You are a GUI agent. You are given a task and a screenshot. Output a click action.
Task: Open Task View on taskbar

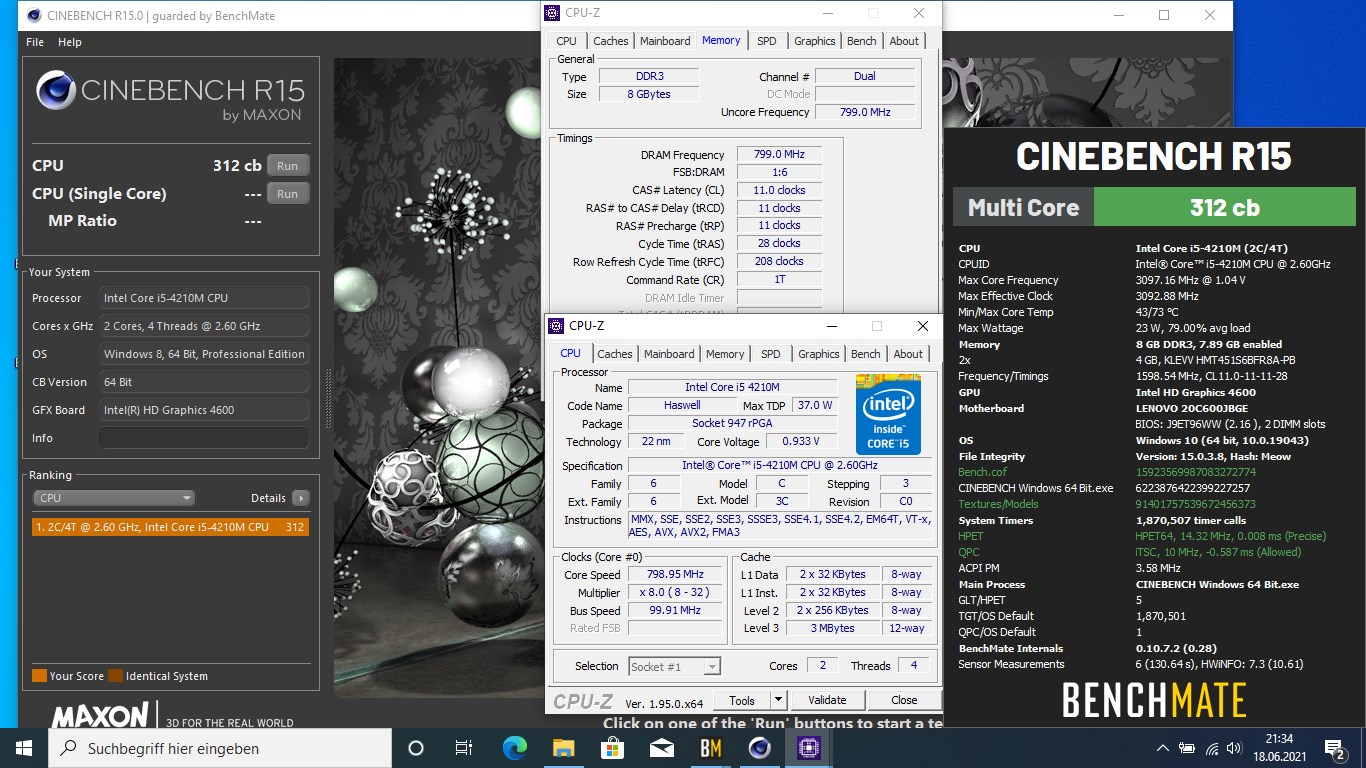(x=464, y=748)
